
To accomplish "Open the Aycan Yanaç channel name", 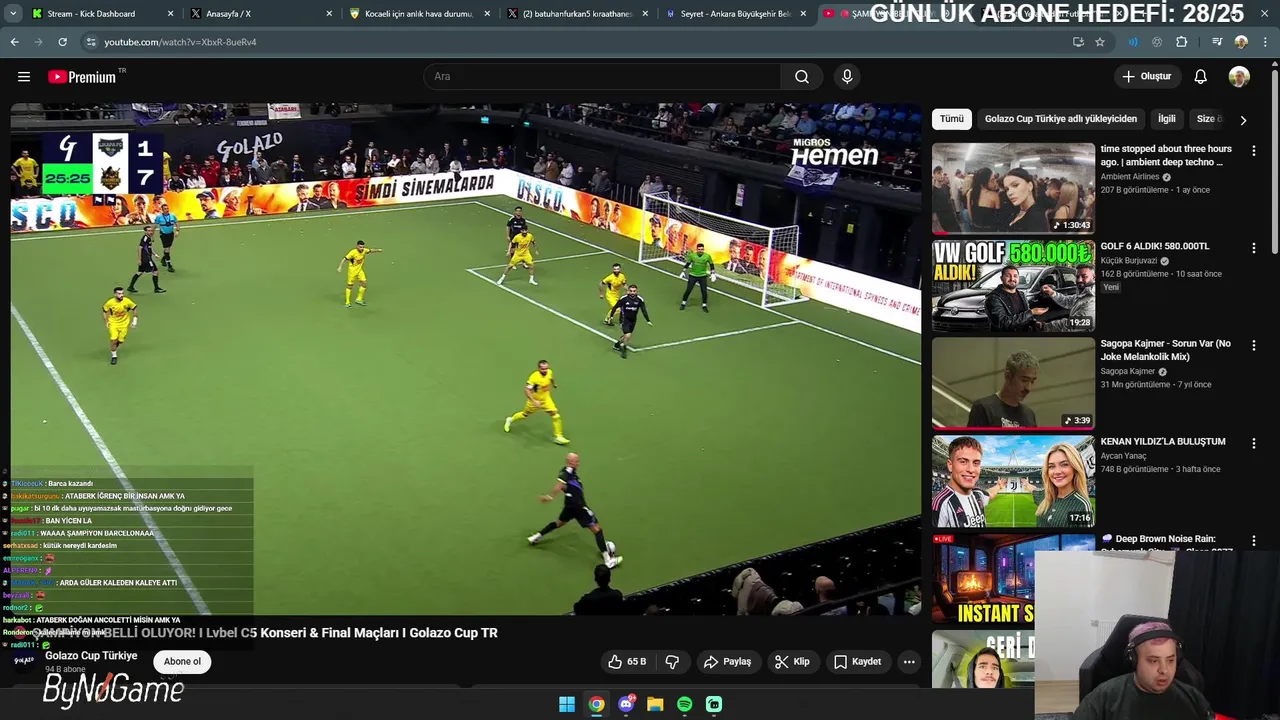I will [x=1122, y=456].
